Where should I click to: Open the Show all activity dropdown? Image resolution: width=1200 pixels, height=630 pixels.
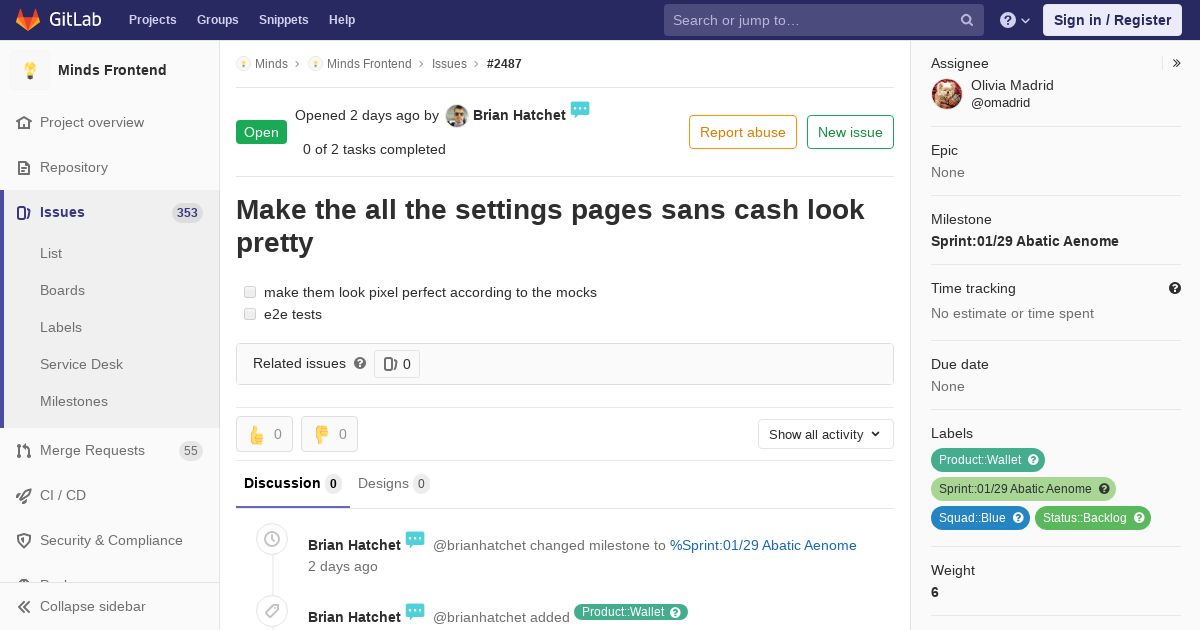coord(825,434)
